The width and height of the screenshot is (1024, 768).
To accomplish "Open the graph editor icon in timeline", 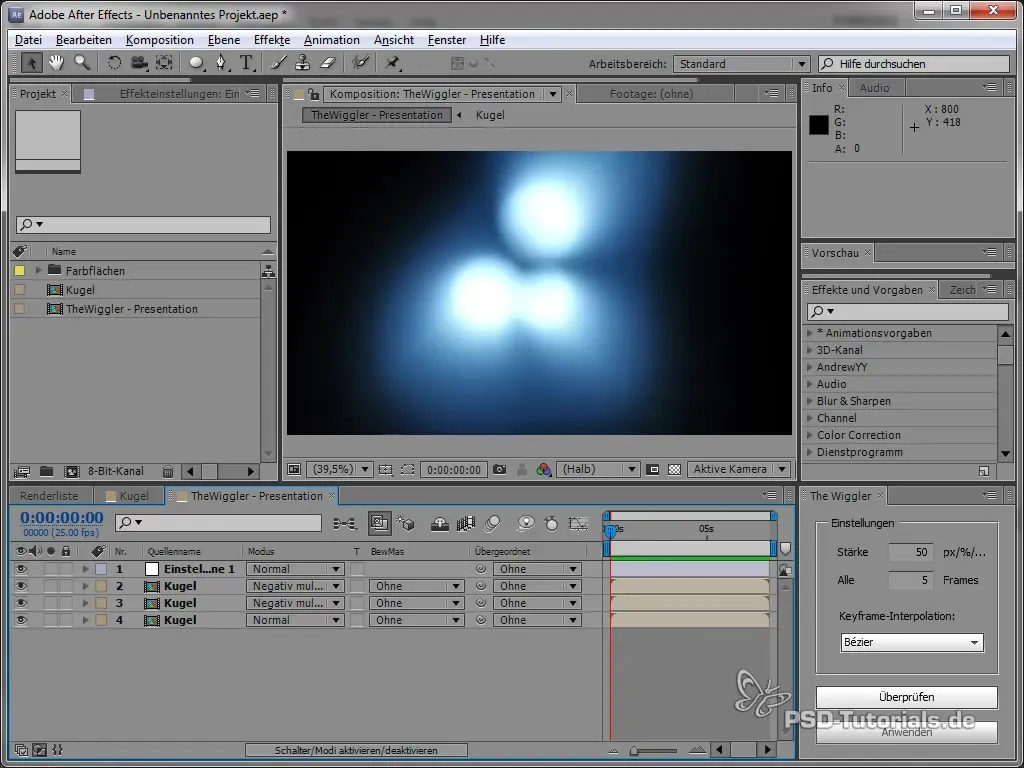I will pyautogui.click(x=578, y=523).
